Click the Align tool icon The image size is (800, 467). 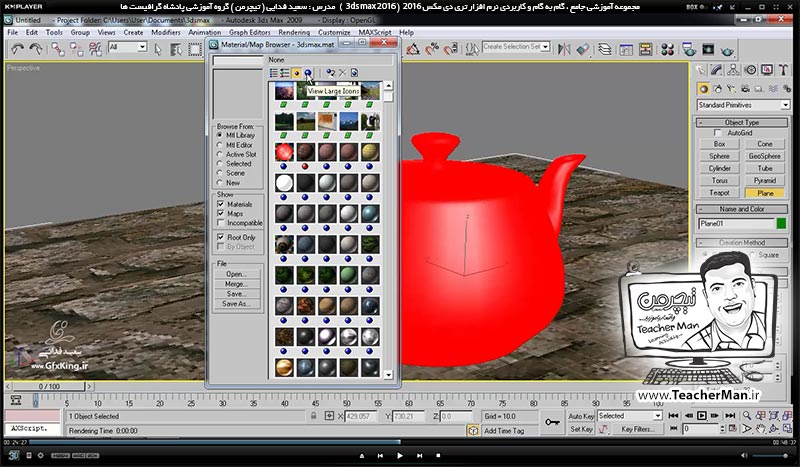coord(583,49)
